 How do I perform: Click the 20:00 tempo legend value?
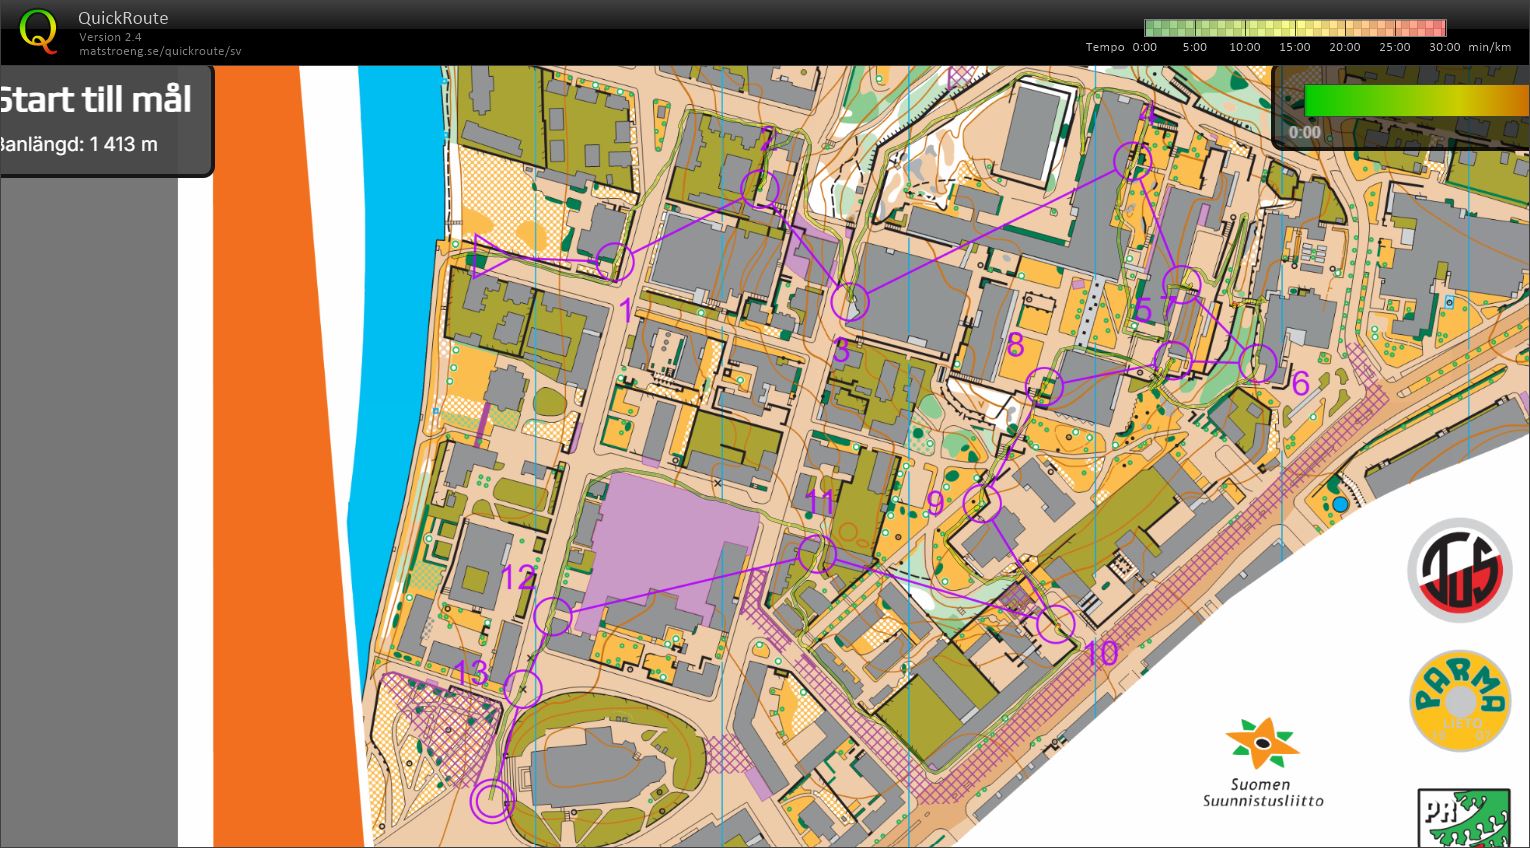(x=1345, y=47)
